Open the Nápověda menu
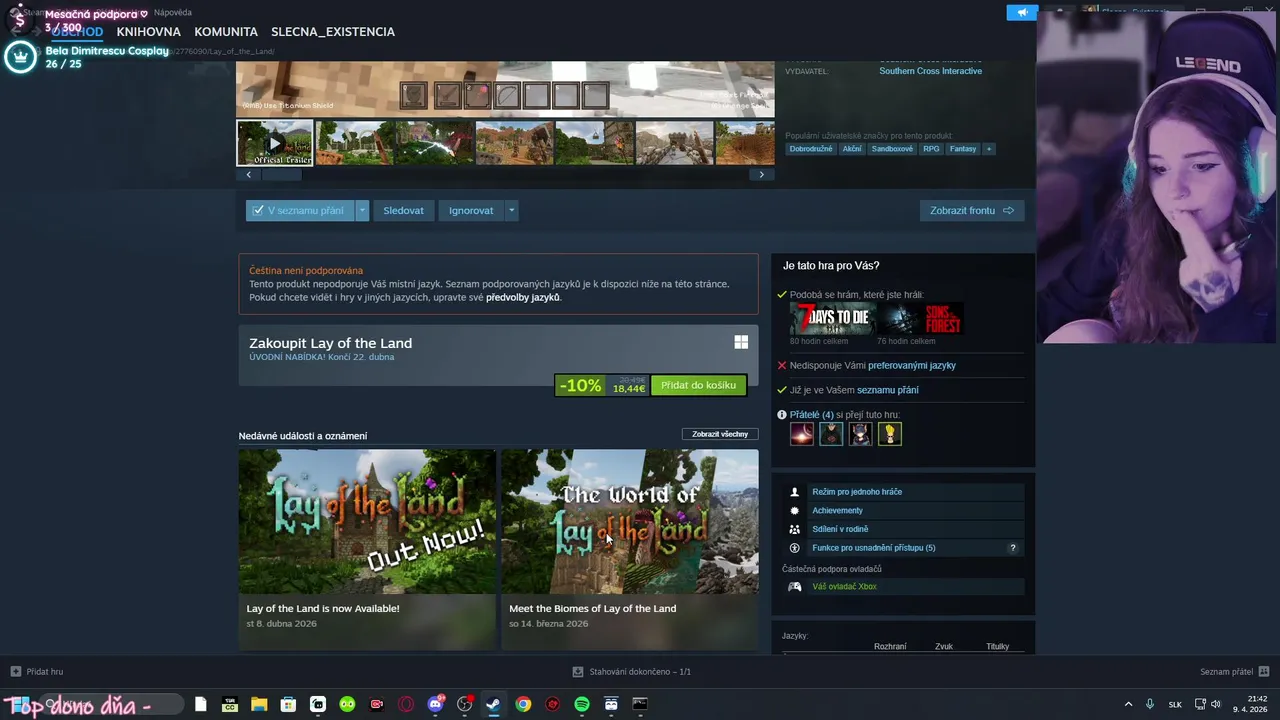 173,13
